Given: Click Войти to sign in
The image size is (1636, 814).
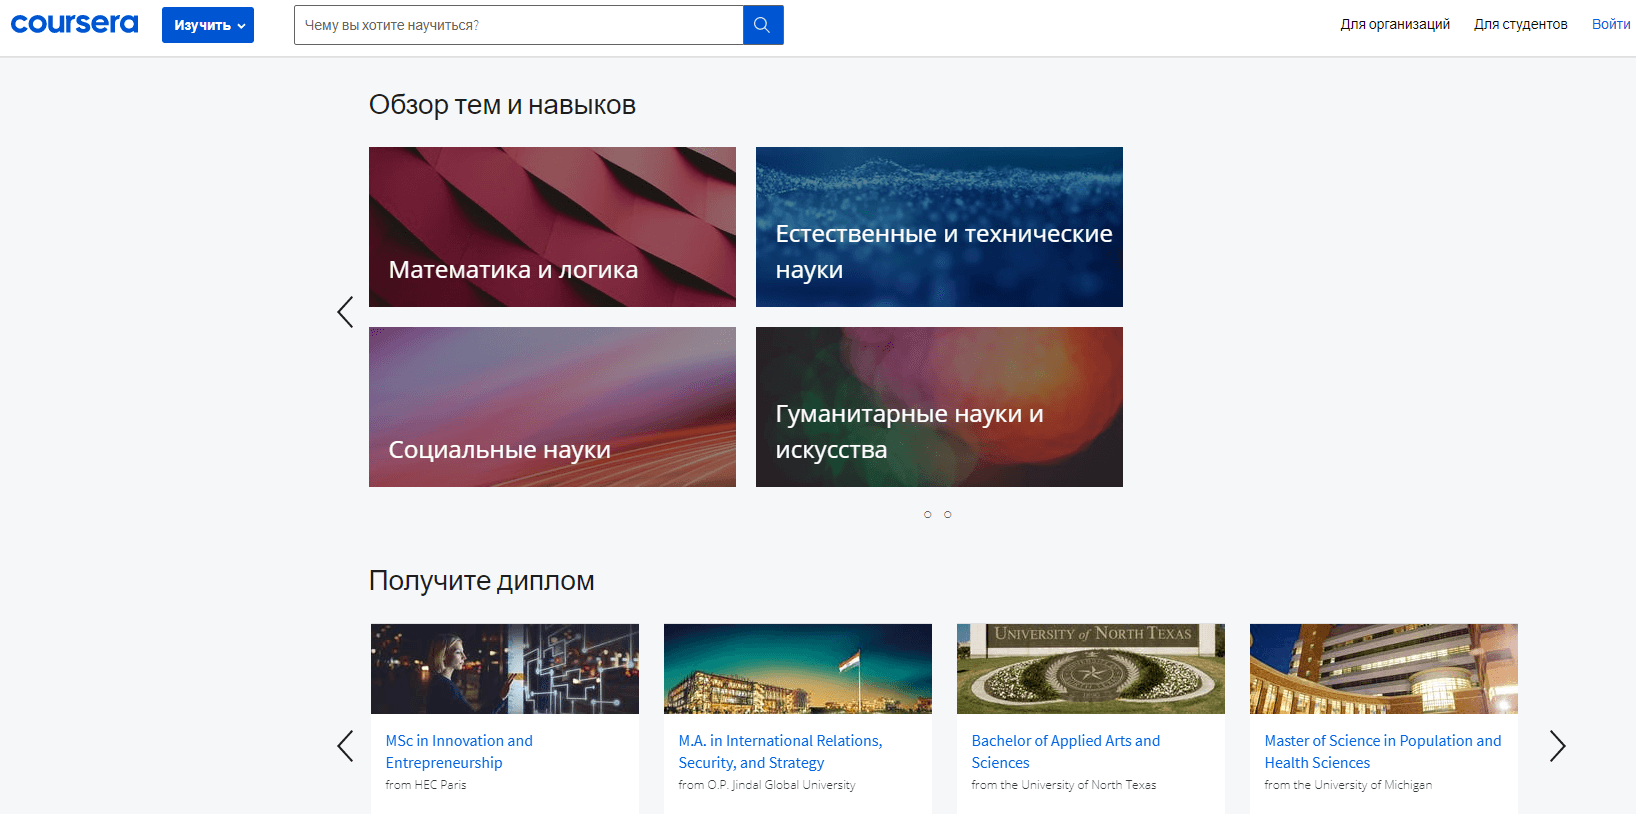Looking at the screenshot, I should 1611,24.
